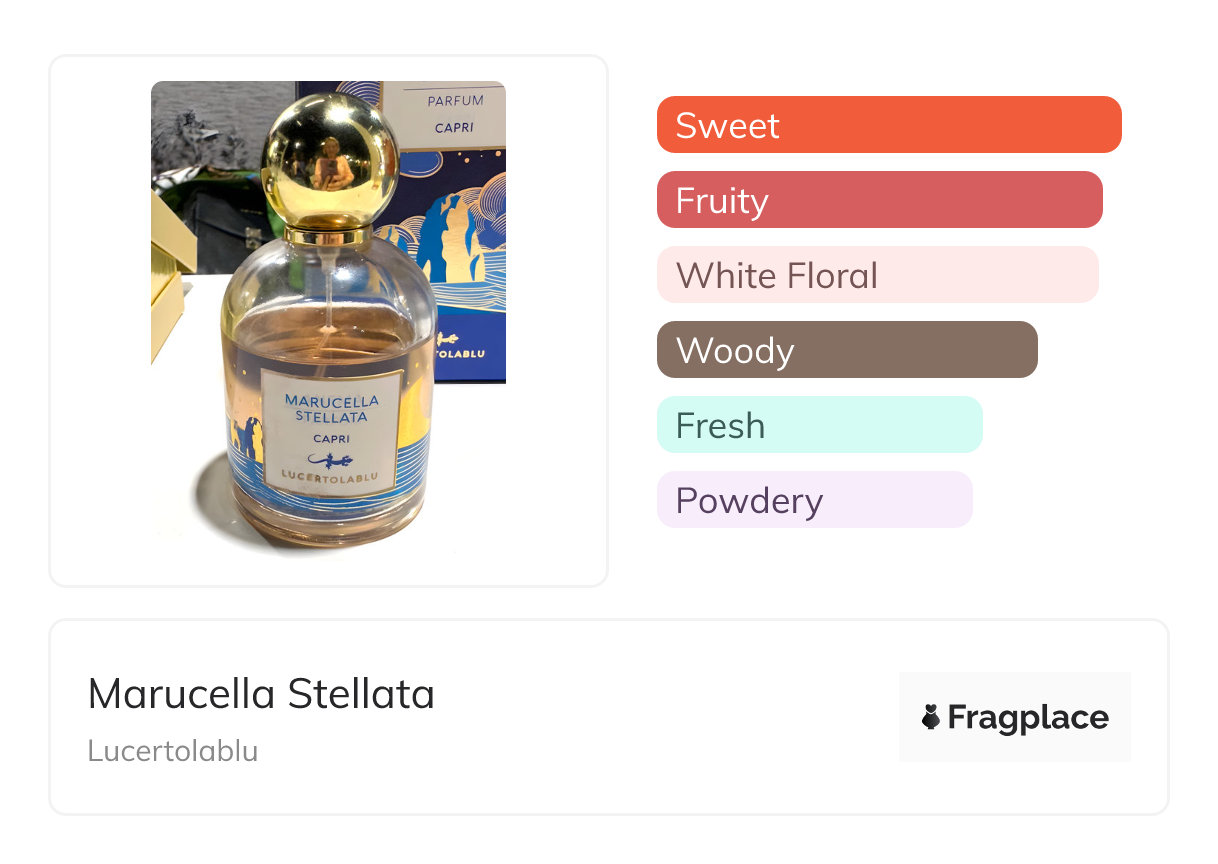
Task: Click the PARFUM CAPRI box label
Action: point(455,113)
